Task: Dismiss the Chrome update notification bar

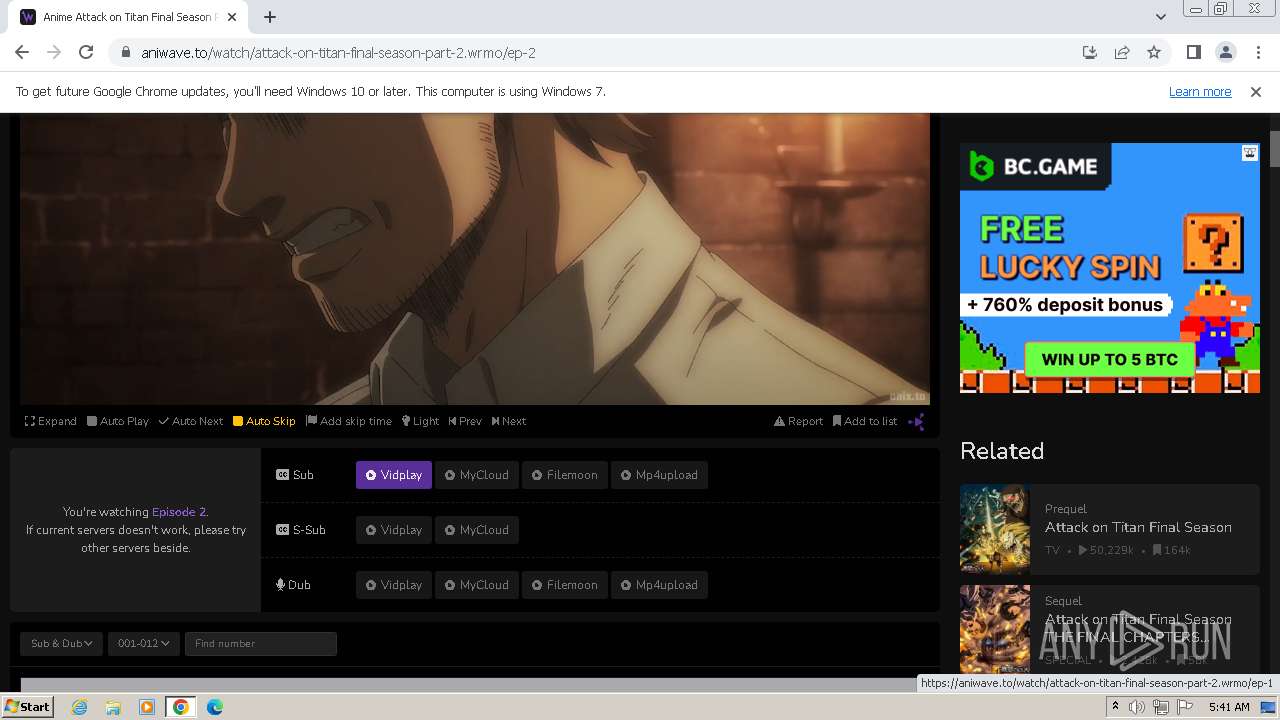Action: coord(1256,91)
